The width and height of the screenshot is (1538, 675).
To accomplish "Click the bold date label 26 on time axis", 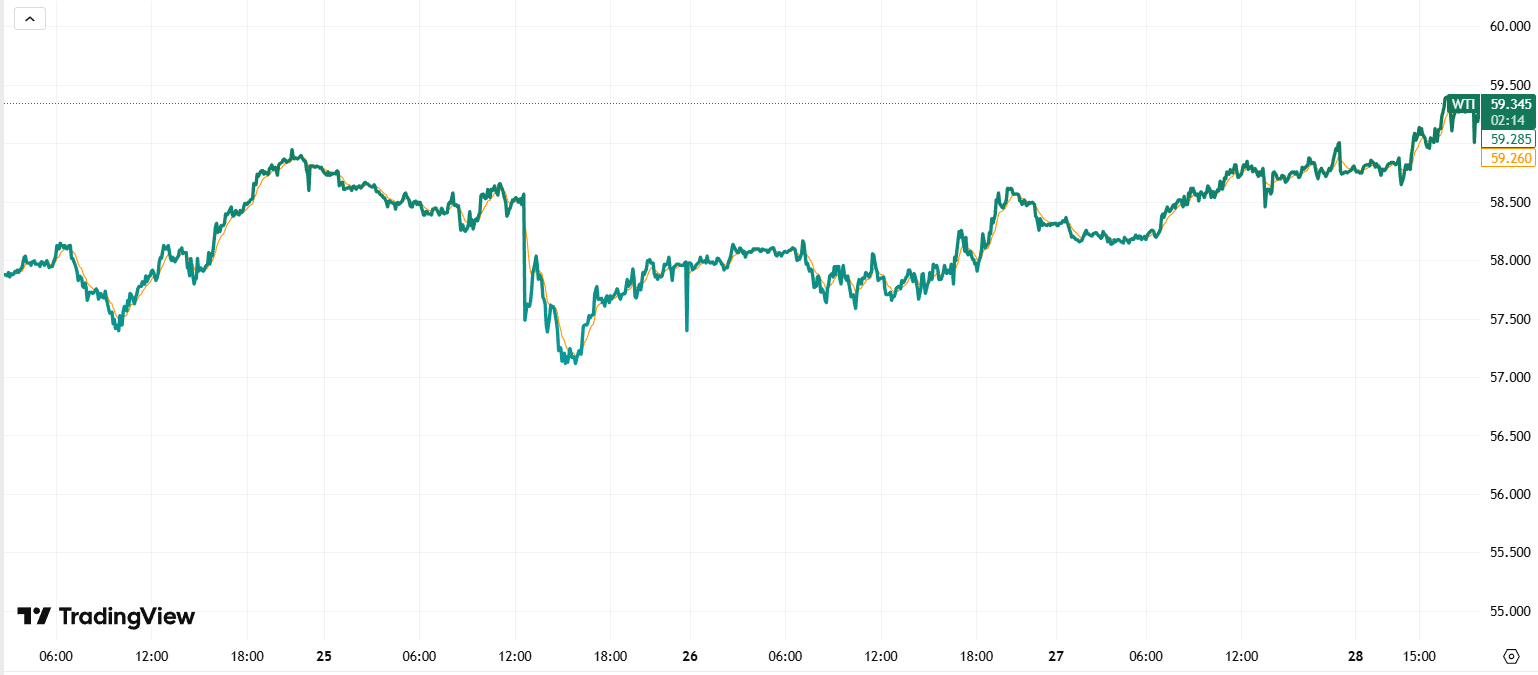I will pos(689,657).
